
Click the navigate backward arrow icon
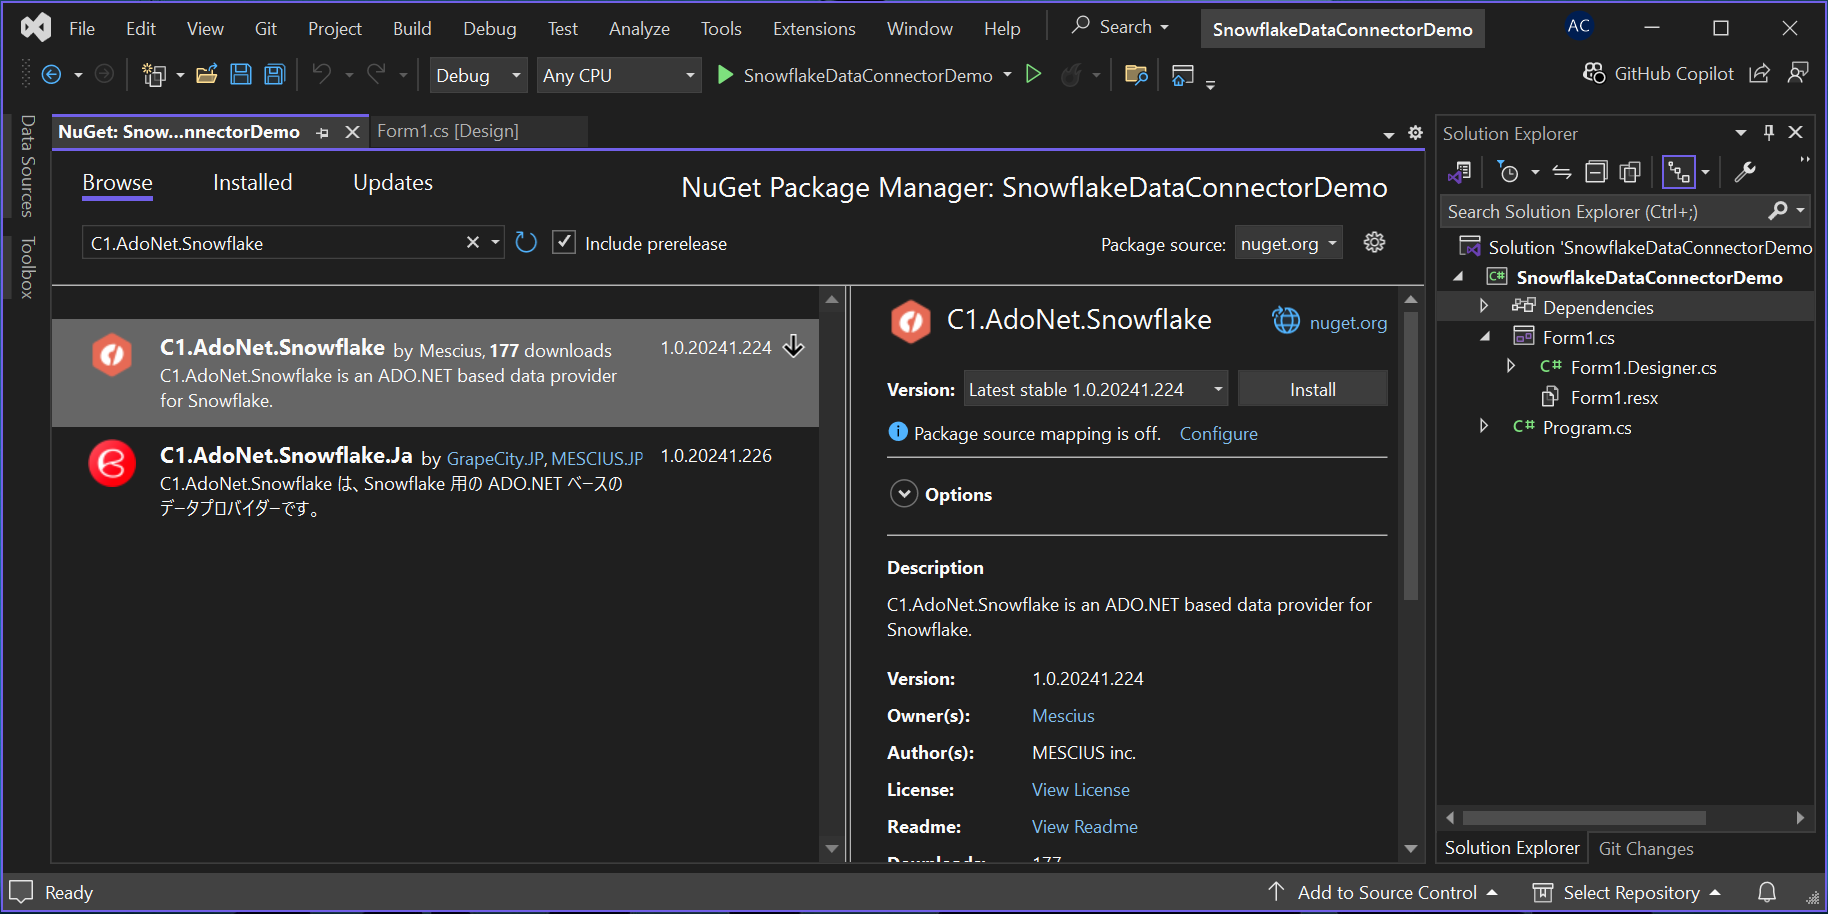(52, 74)
